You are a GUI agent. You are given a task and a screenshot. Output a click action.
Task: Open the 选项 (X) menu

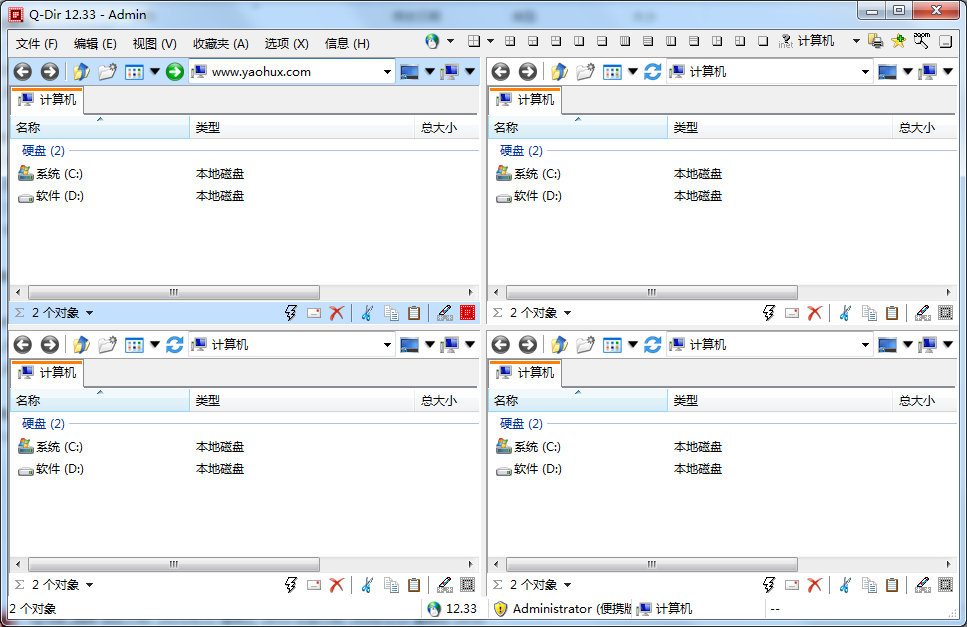click(286, 44)
